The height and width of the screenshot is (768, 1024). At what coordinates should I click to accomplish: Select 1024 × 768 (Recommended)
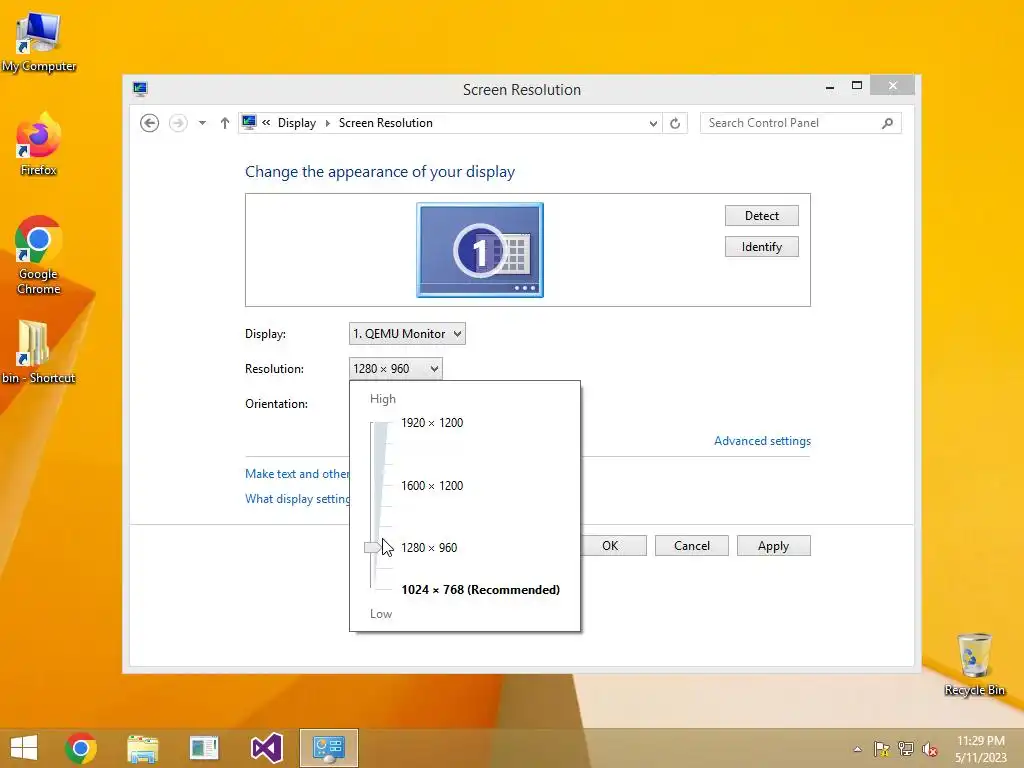tap(480, 590)
